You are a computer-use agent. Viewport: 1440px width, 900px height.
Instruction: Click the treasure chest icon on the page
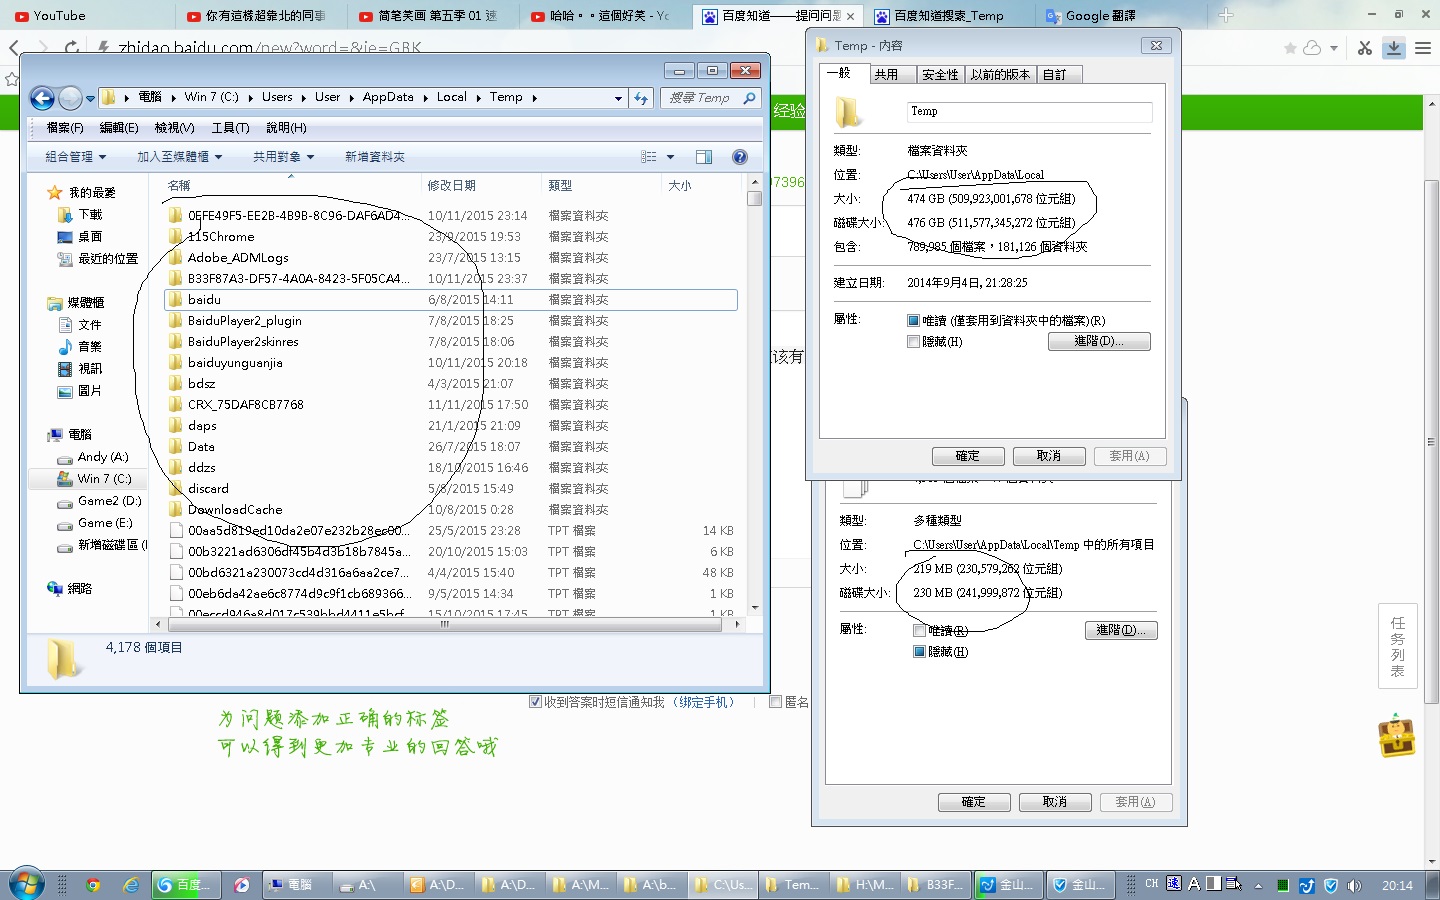tap(1397, 737)
